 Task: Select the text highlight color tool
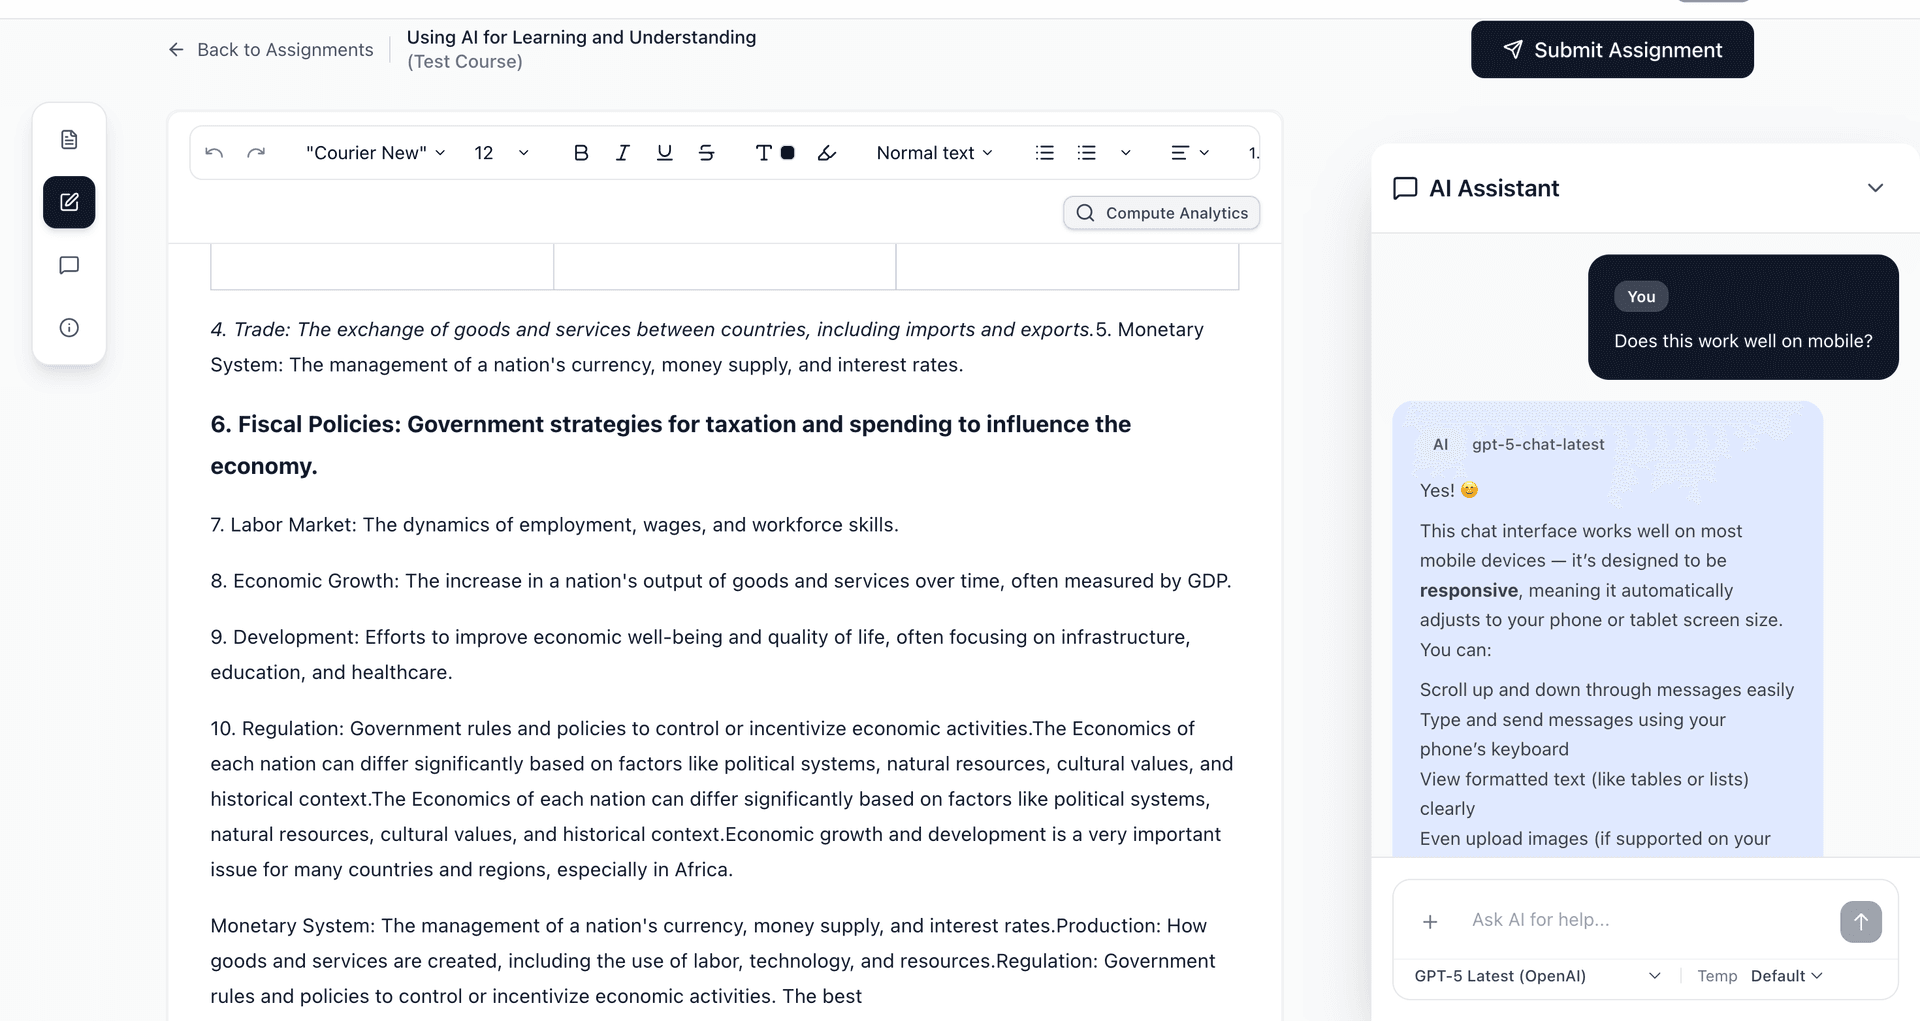coord(826,152)
